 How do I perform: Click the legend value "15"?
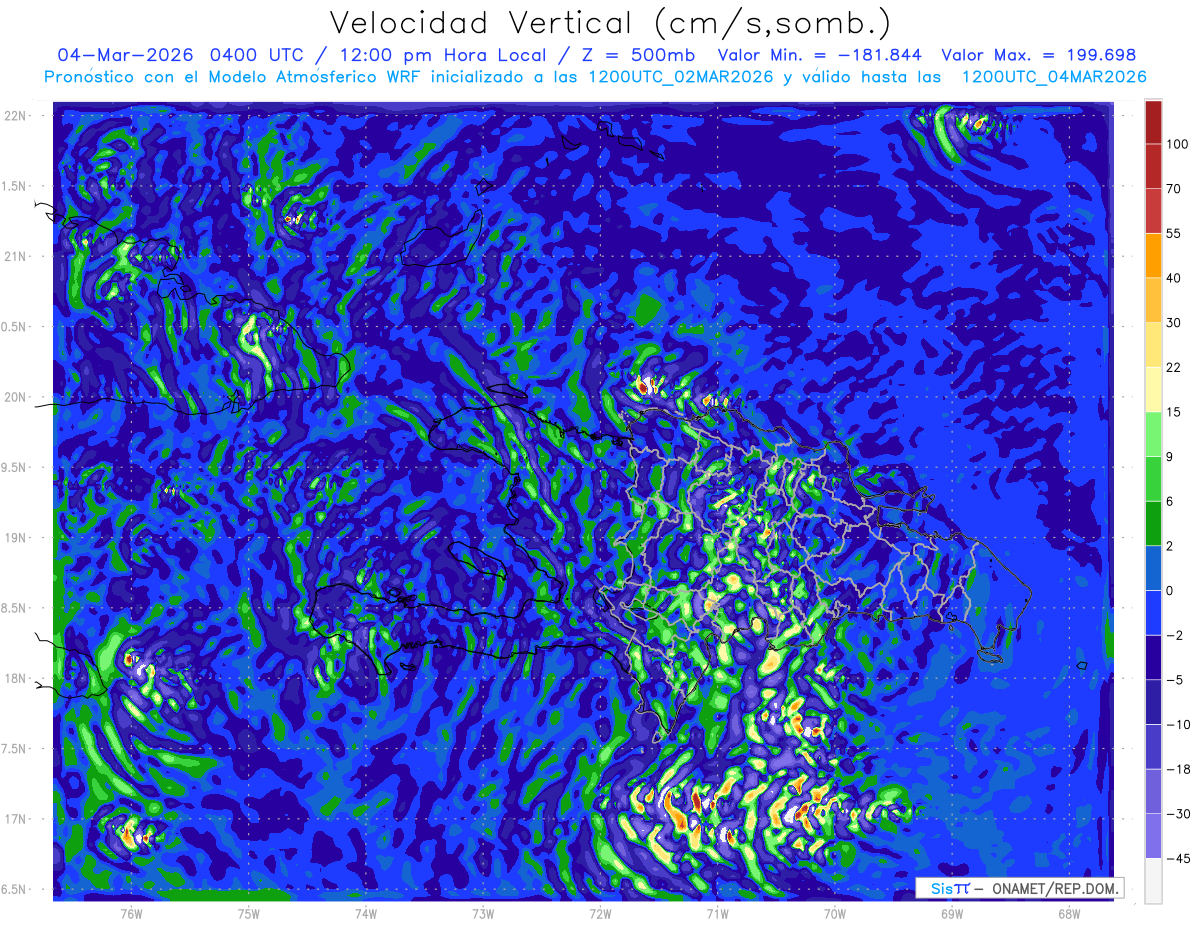[x=1173, y=412]
